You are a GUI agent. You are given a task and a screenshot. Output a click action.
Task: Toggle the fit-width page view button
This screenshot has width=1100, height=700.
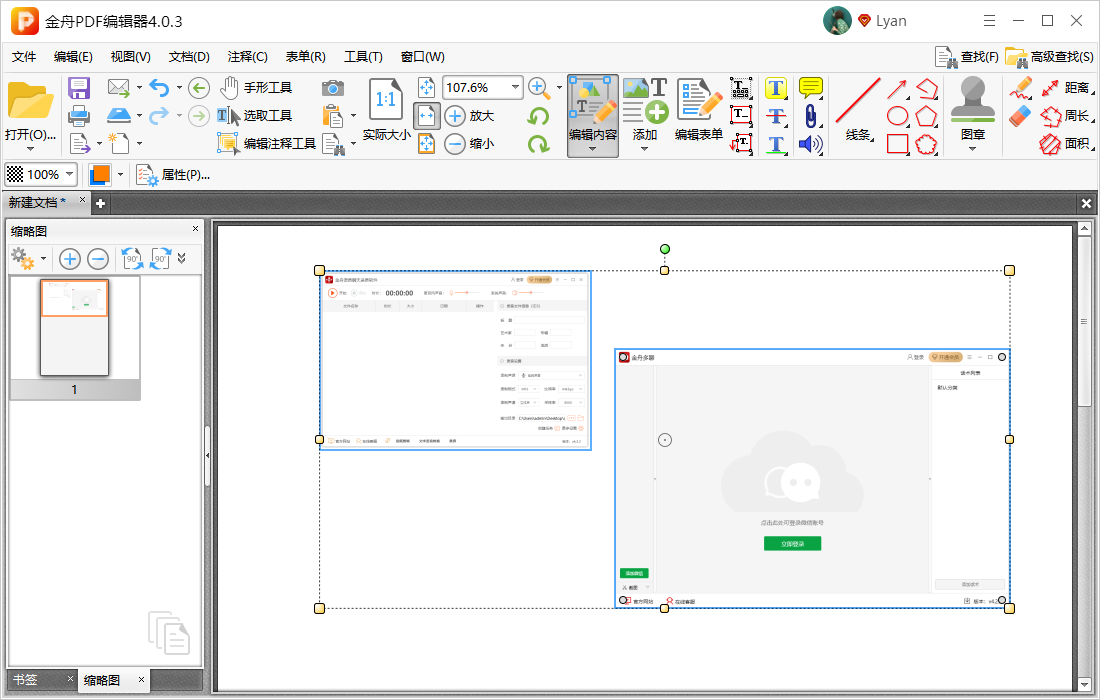(x=427, y=116)
